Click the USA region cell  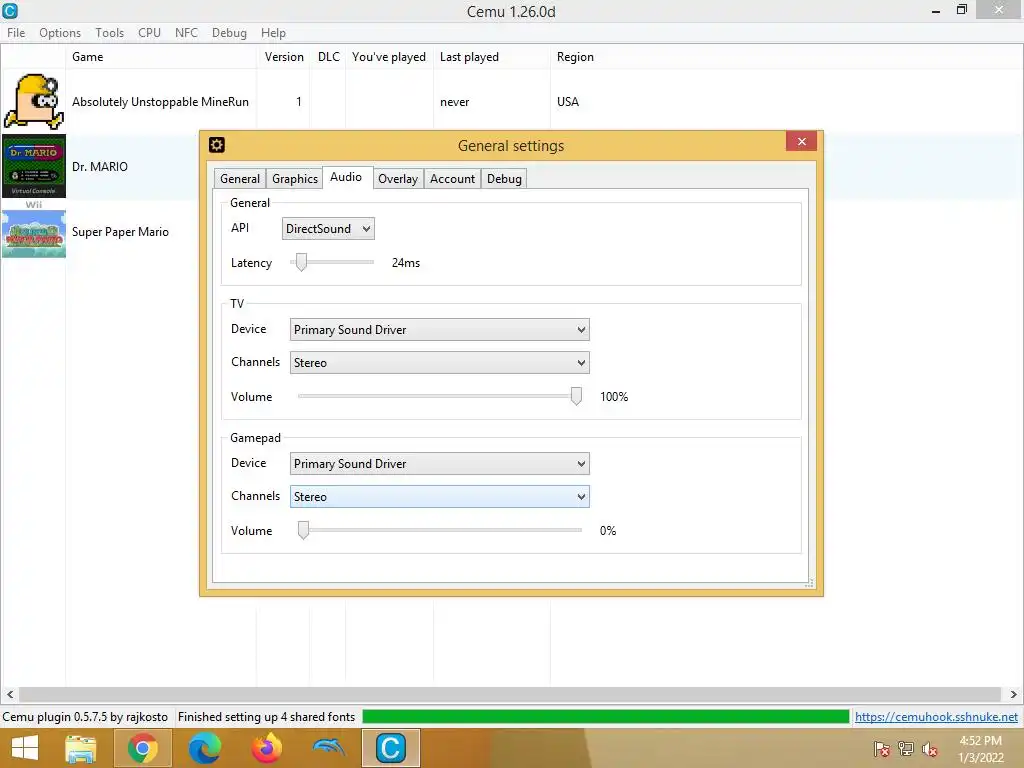pos(568,102)
